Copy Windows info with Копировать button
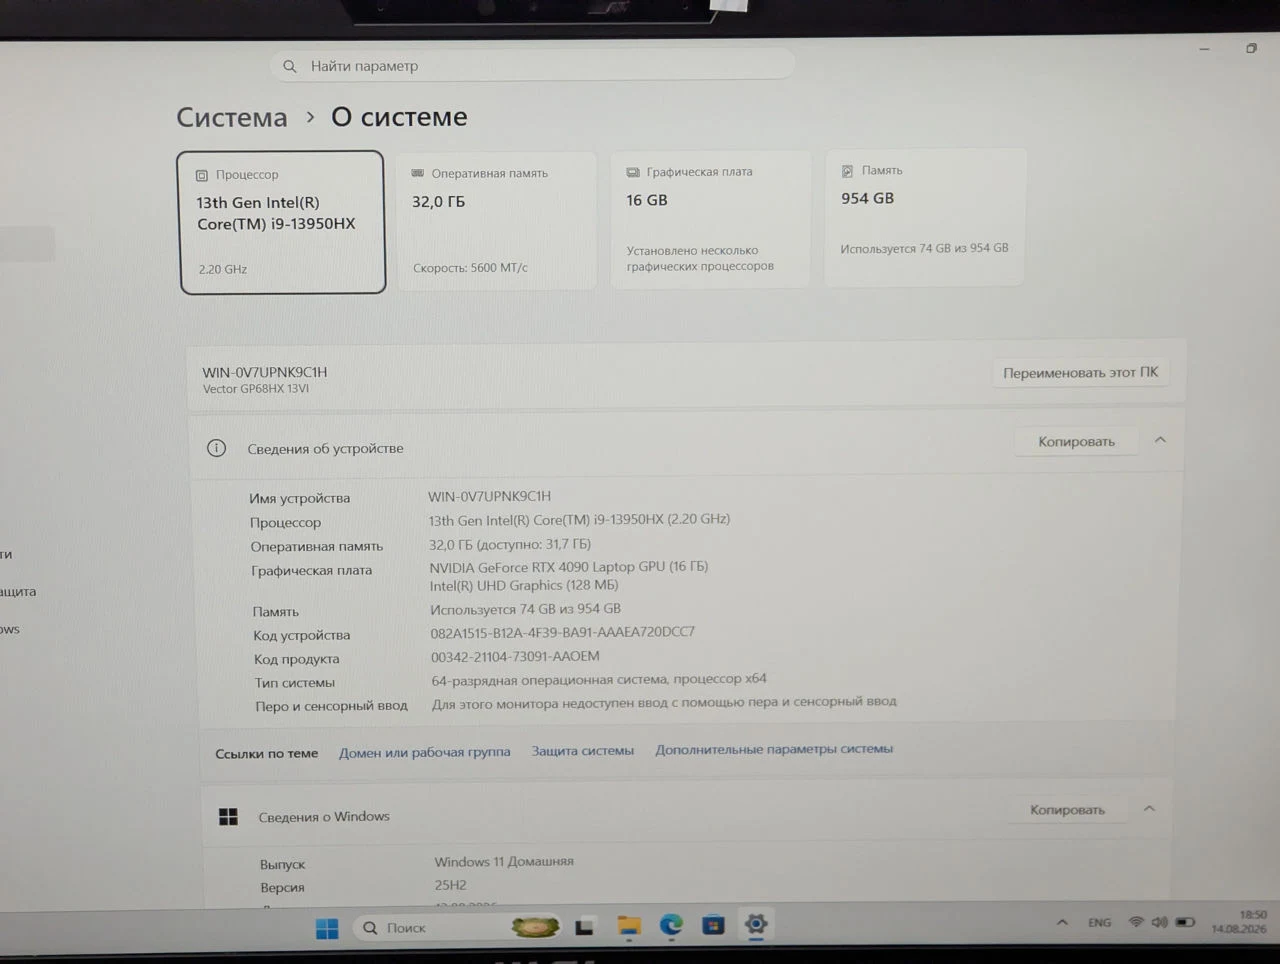Image resolution: width=1280 pixels, height=964 pixels. 1067,809
